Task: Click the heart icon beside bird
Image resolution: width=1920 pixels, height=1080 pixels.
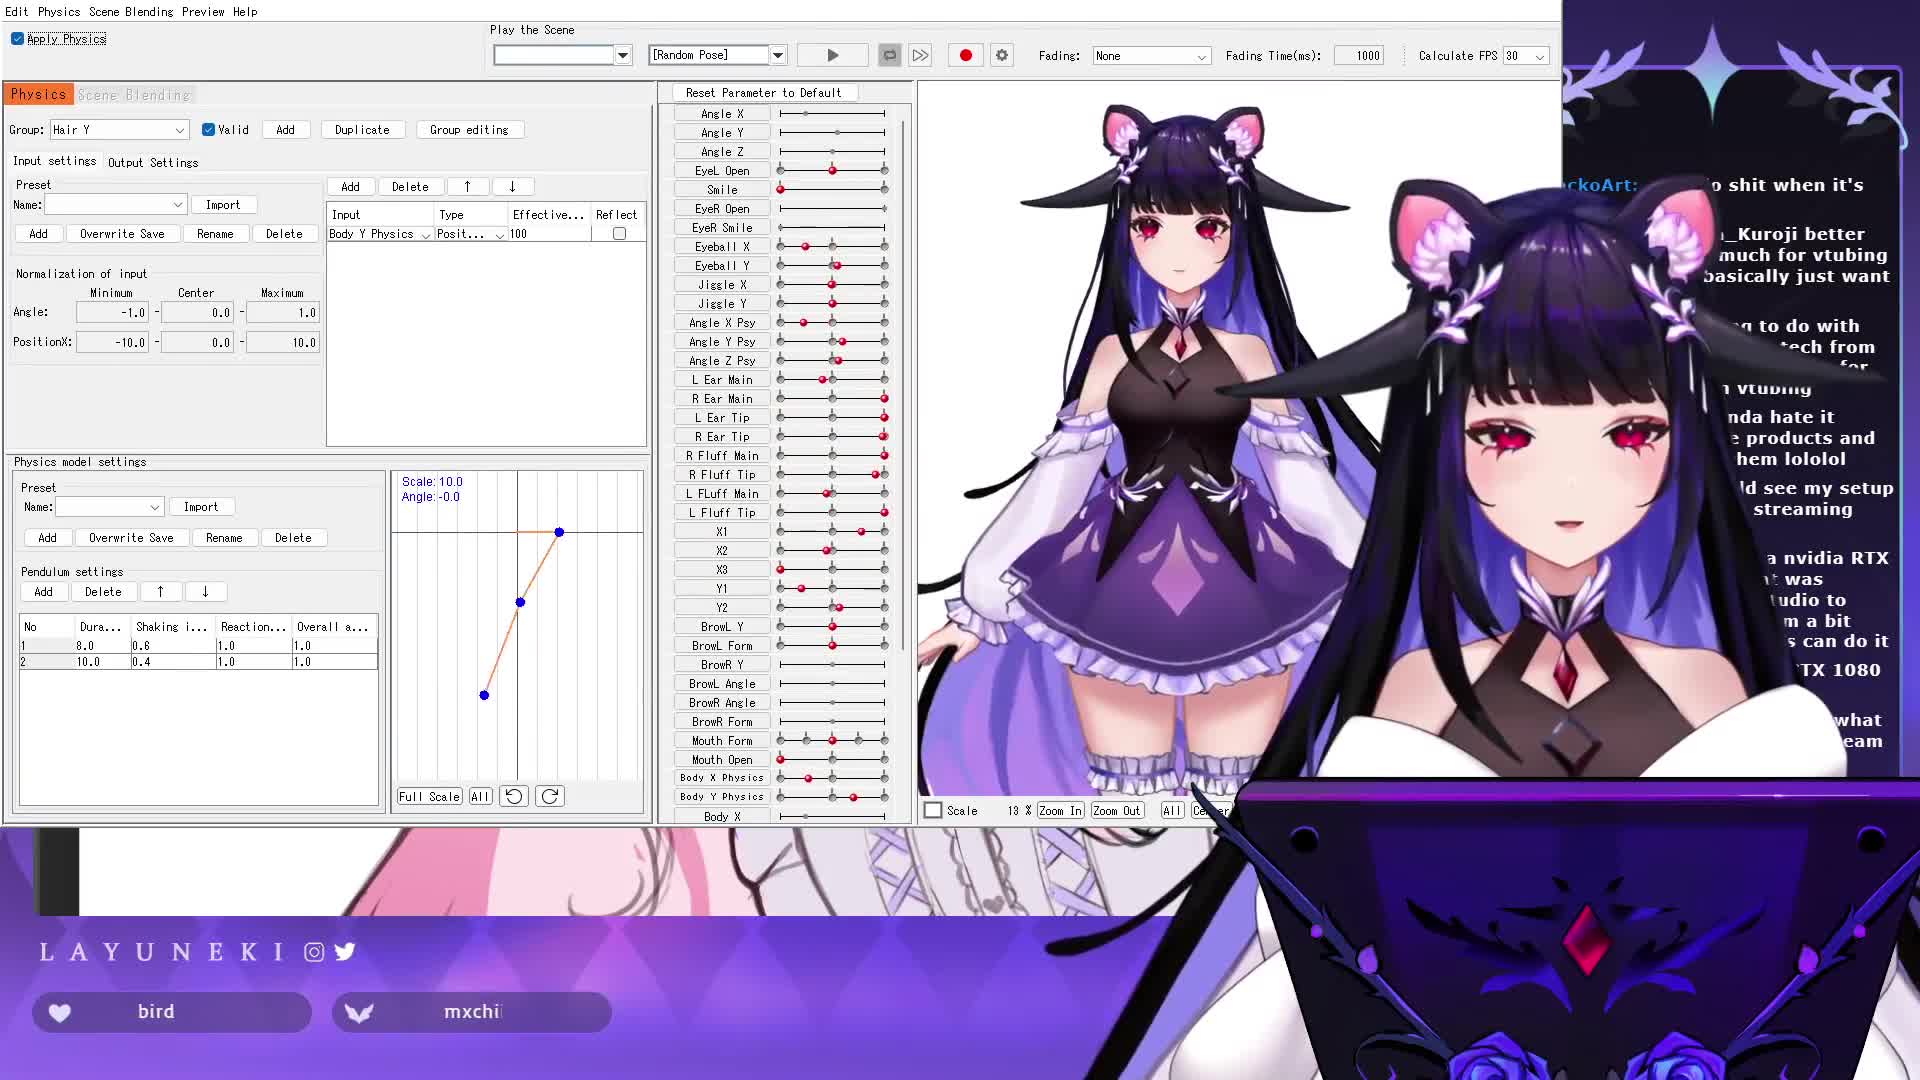Action: [x=60, y=1013]
